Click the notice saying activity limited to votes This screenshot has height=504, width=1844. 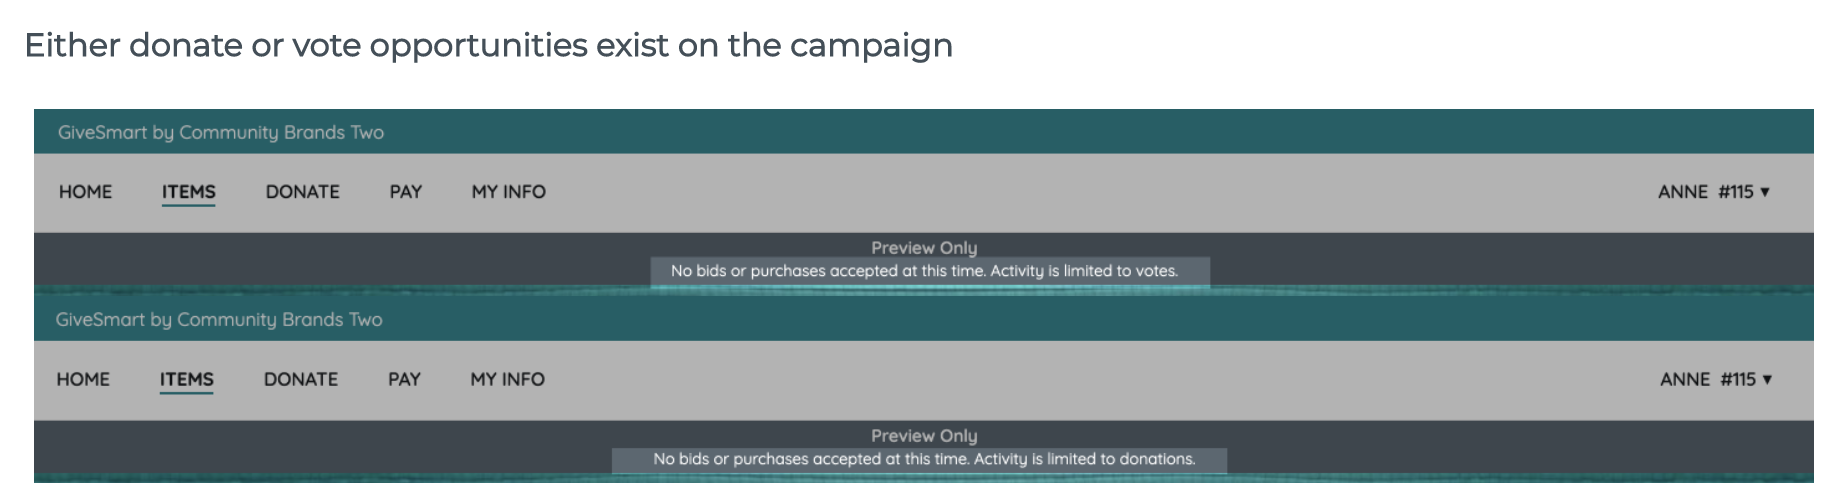(x=924, y=271)
